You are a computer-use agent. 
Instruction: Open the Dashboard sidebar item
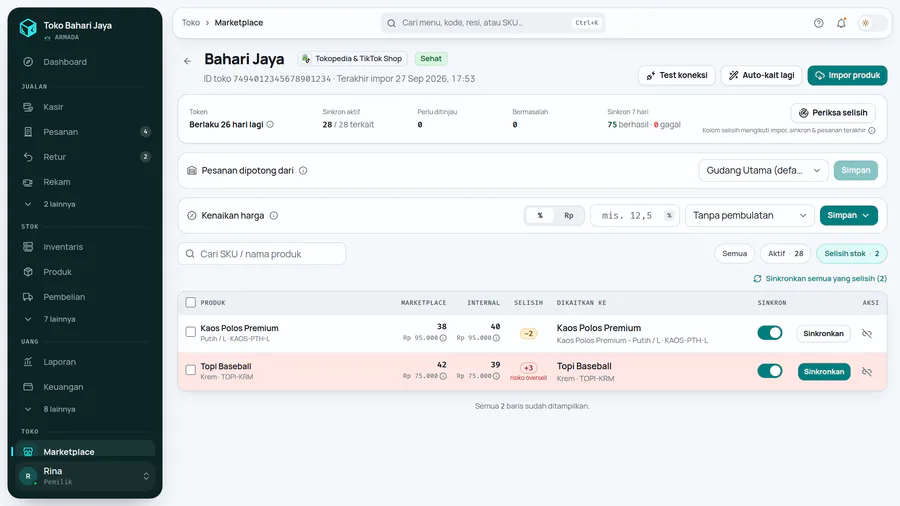pyautogui.click(x=84, y=62)
